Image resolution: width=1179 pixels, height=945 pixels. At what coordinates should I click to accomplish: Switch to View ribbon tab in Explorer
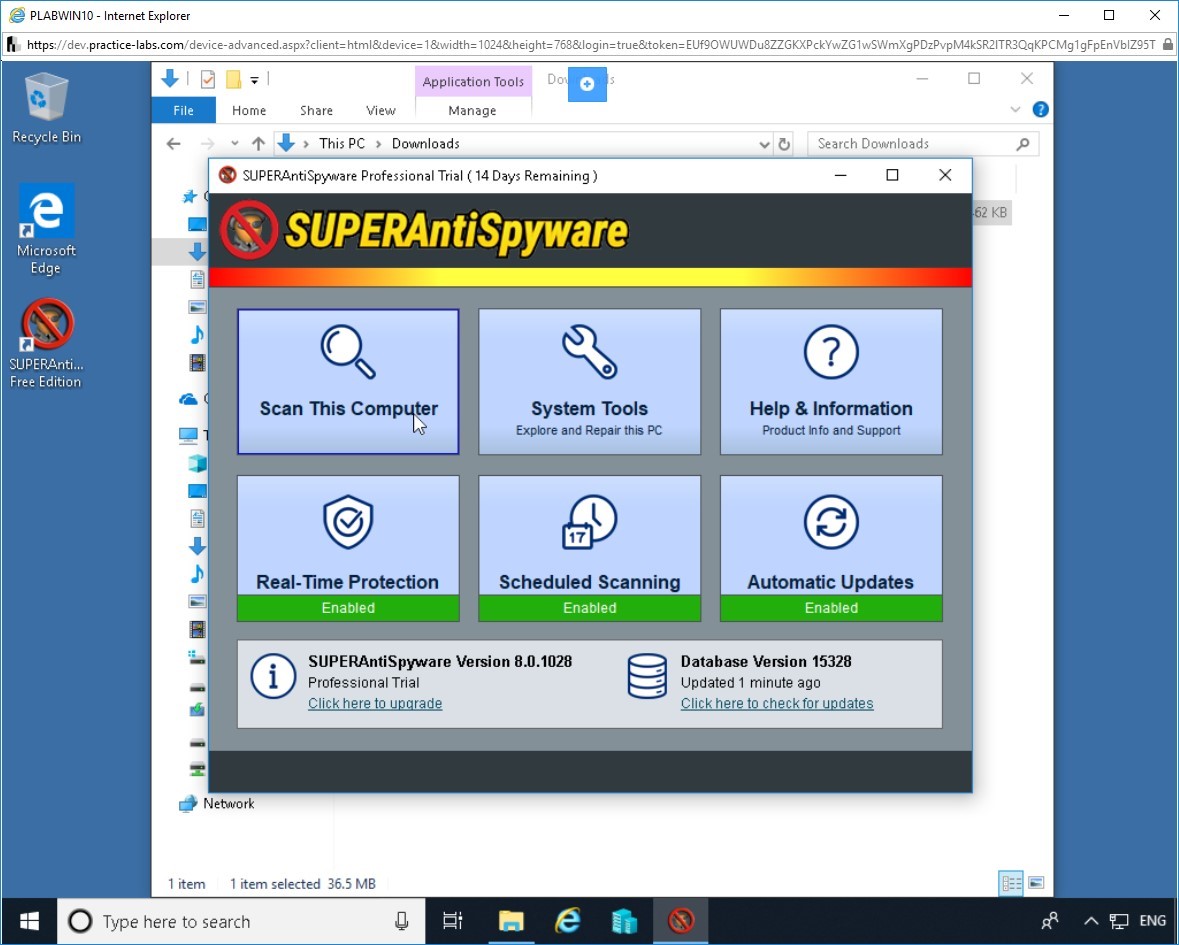[381, 111]
